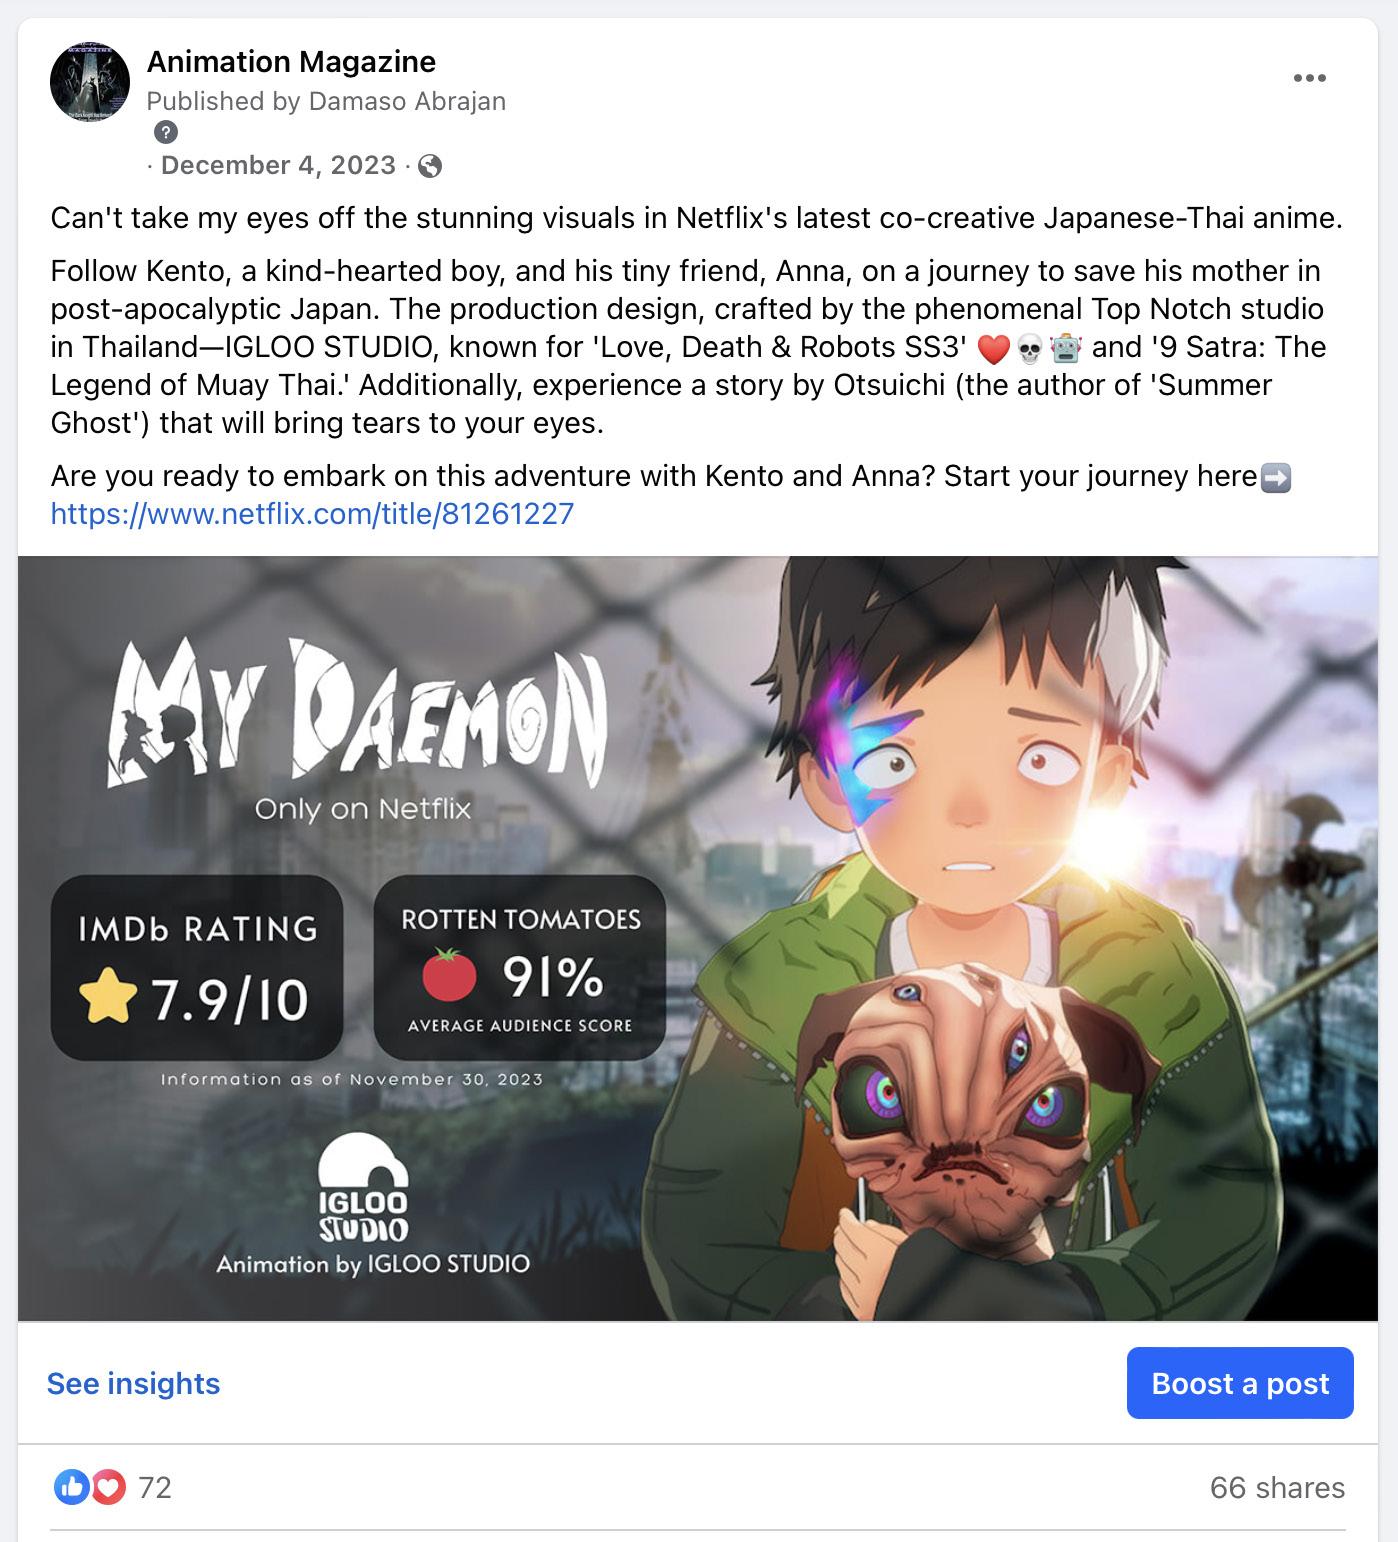The width and height of the screenshot is (1398, 1542).
Task: Click the Animation Magazine profile picture
Action: click(90, 82)
